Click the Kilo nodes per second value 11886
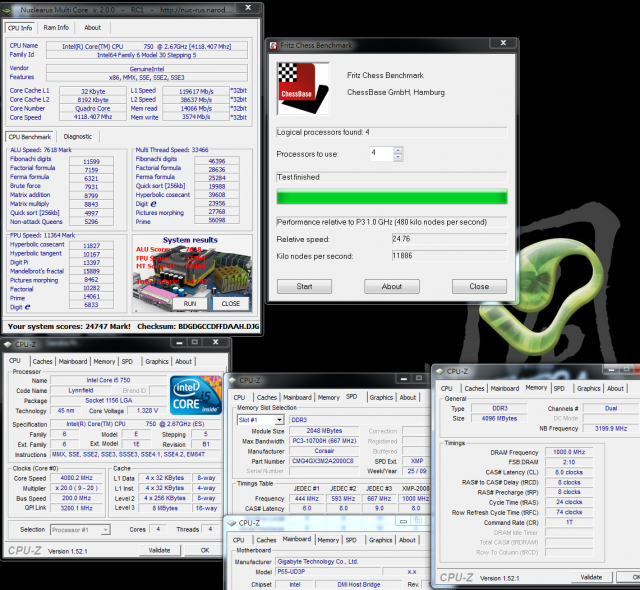The width and height of the screenshot is (640, 590). pos(449,256)
